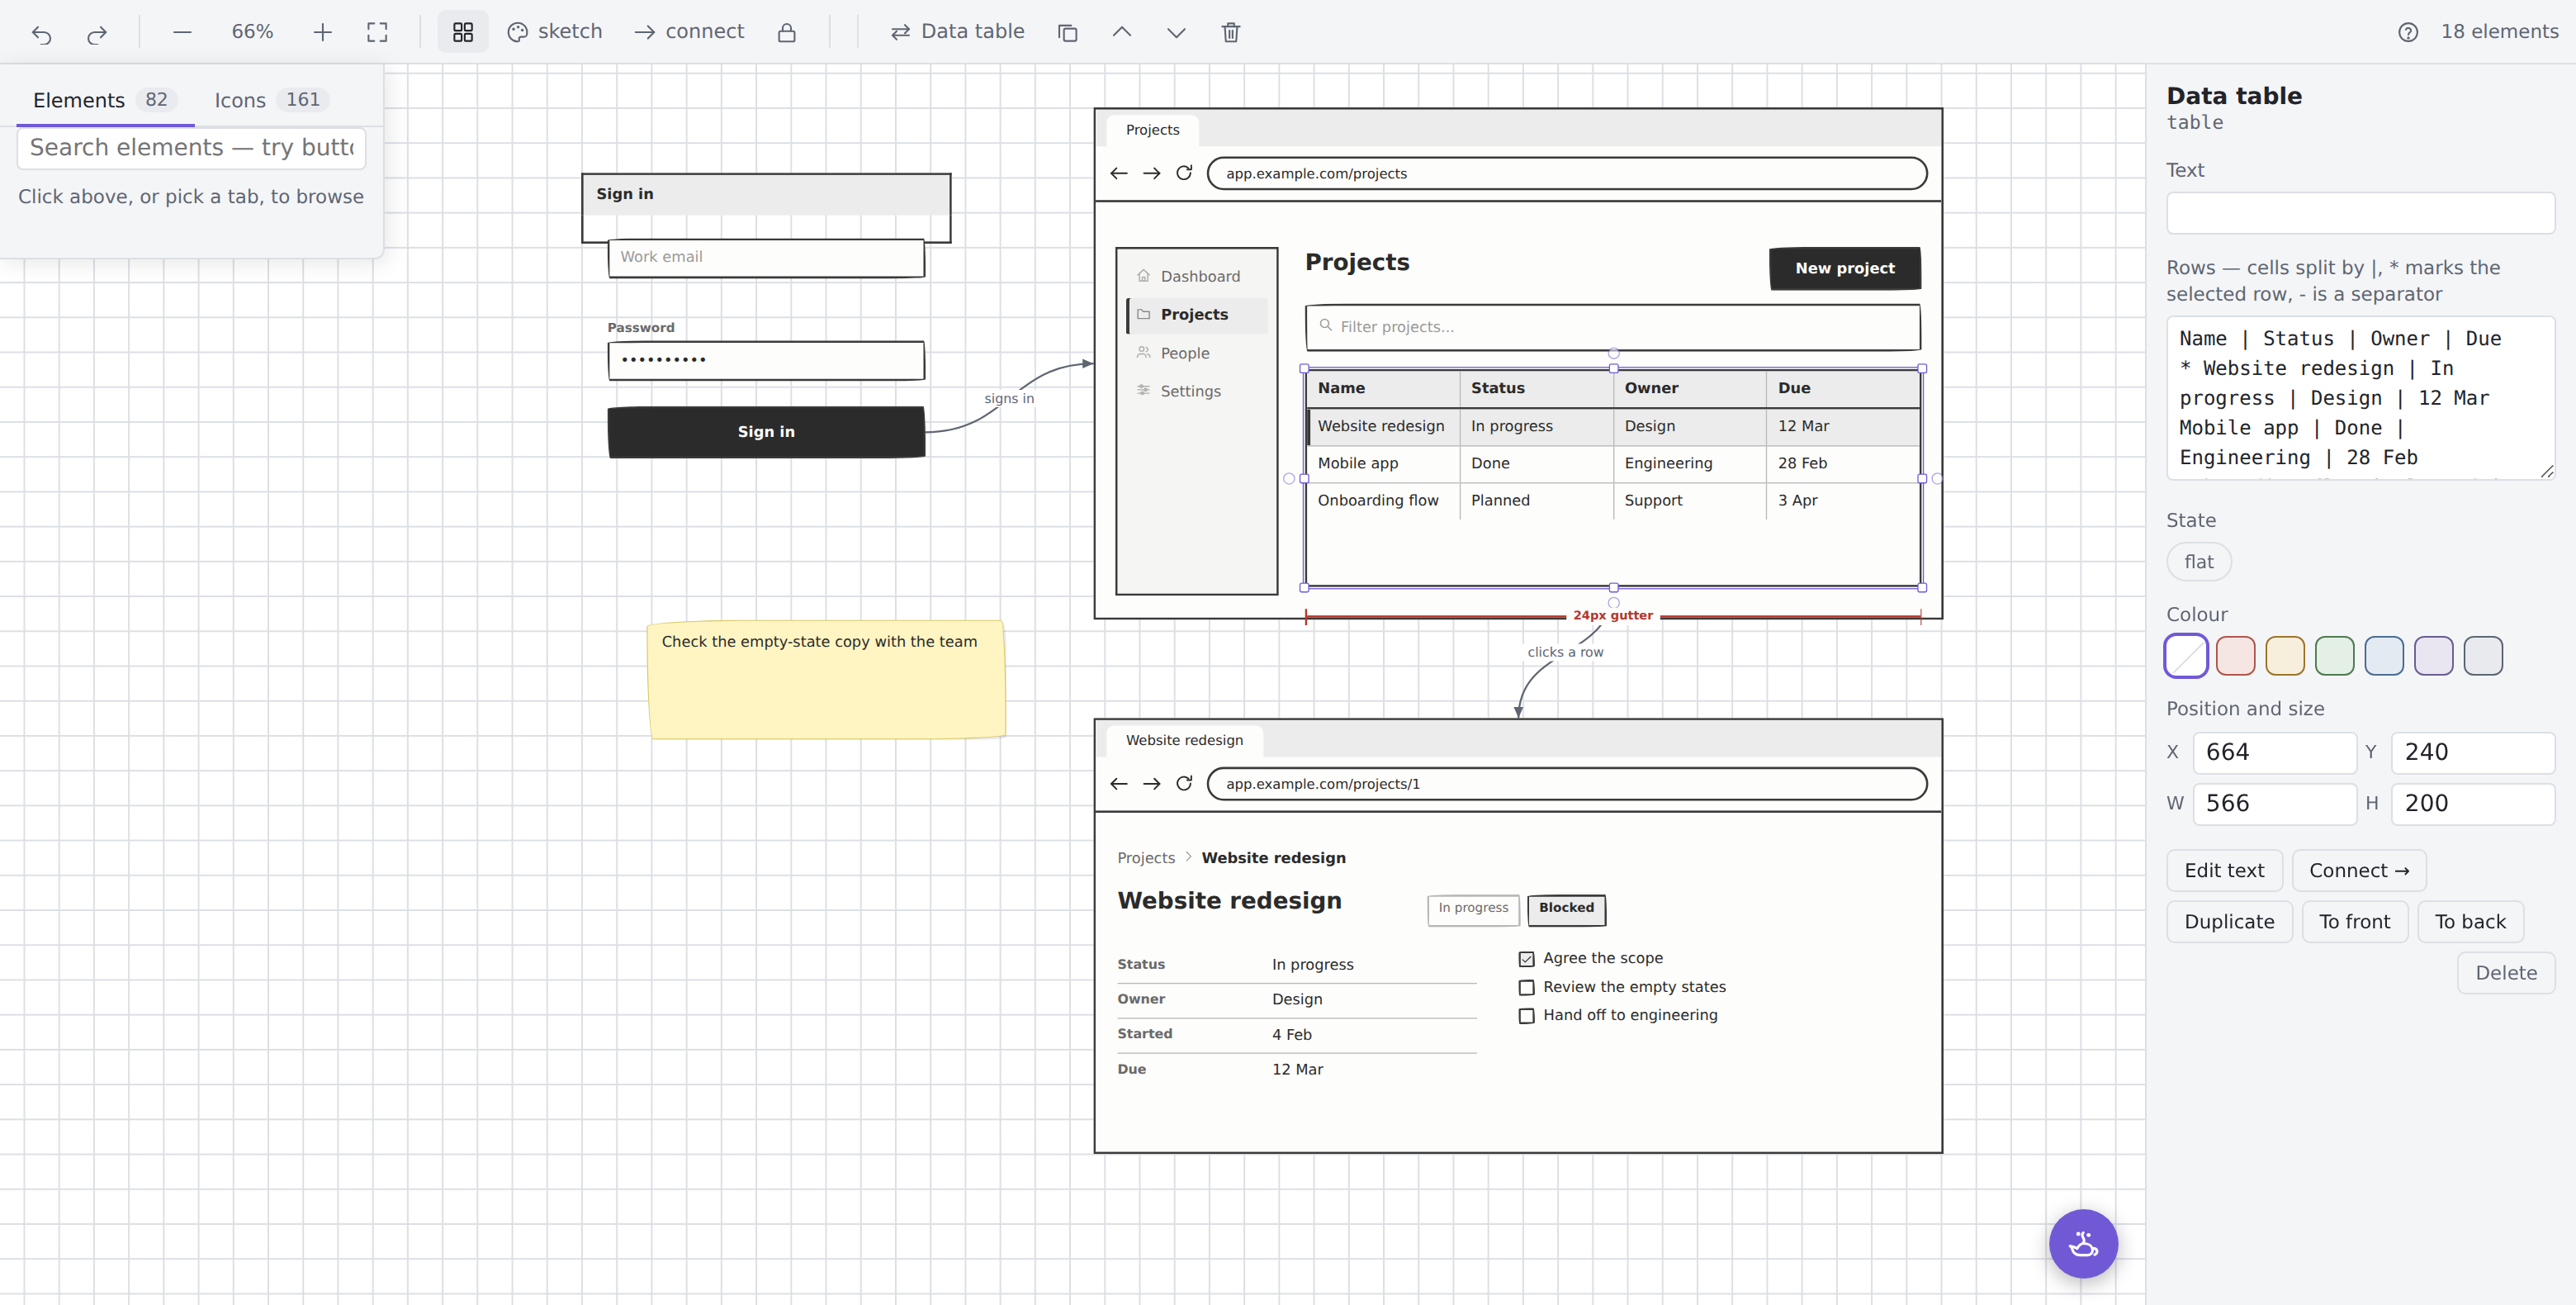
Task: Activate the connect arrow tool
Action: (x=689, y=32)
